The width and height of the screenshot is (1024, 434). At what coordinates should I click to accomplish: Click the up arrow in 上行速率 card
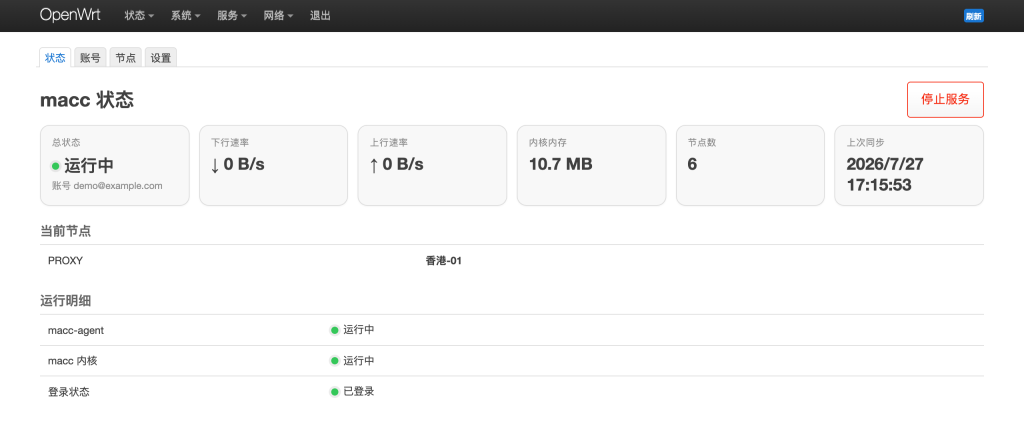pyautogui.click(x=374, y=165)
